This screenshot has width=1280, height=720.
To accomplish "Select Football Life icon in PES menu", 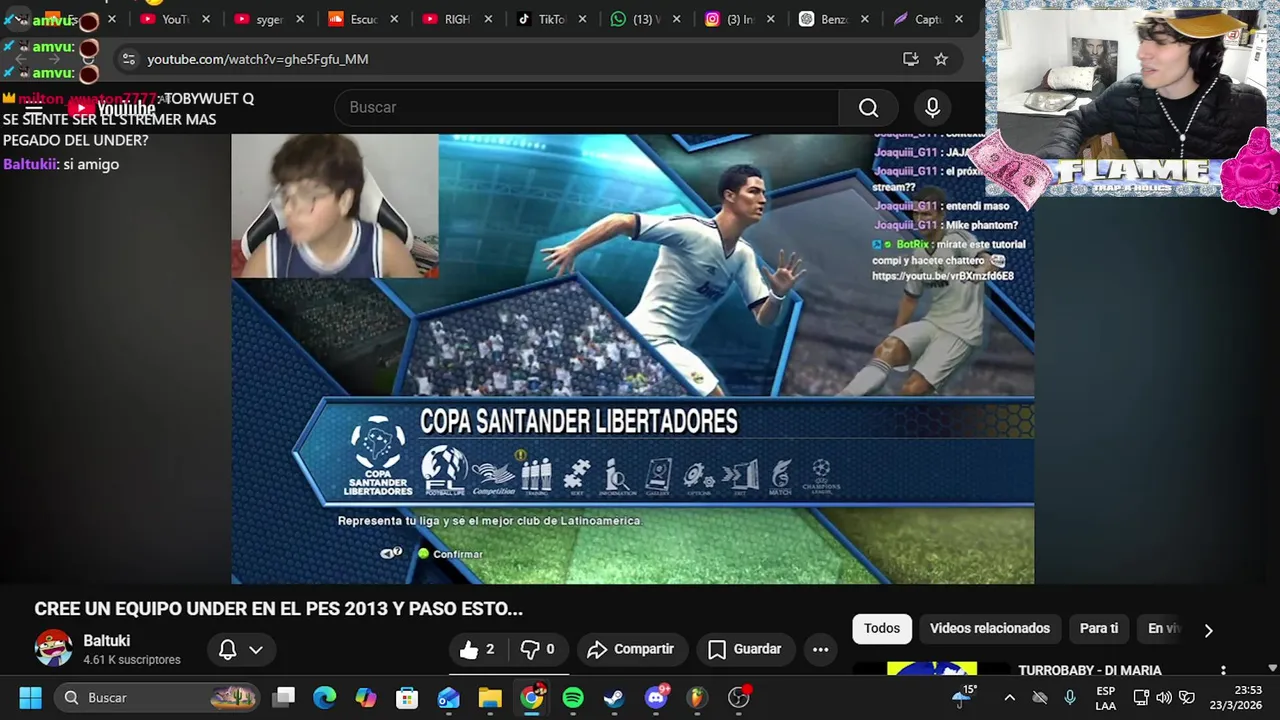I will 444,471.
